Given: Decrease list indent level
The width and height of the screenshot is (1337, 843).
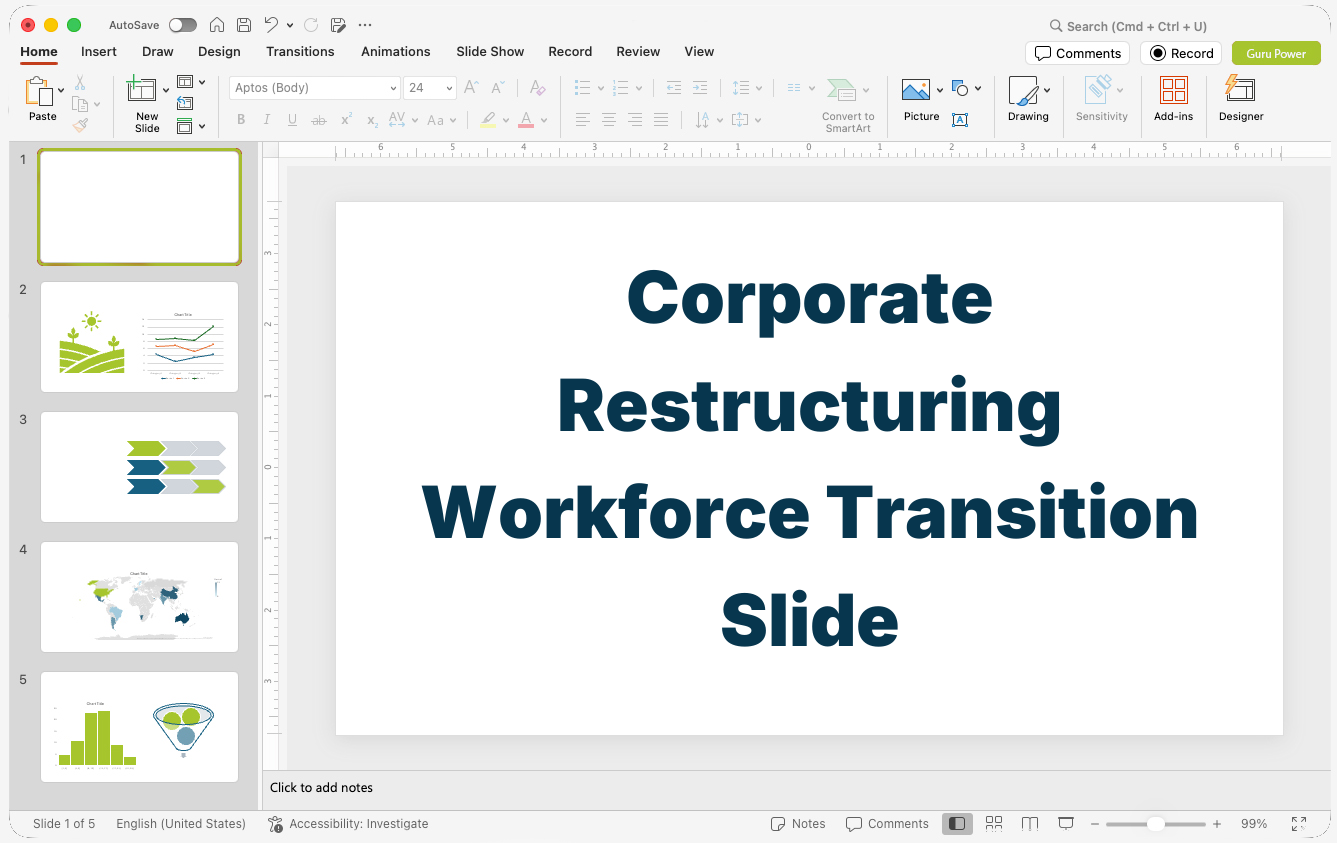Looking at the screenshot, I should 674,88.
